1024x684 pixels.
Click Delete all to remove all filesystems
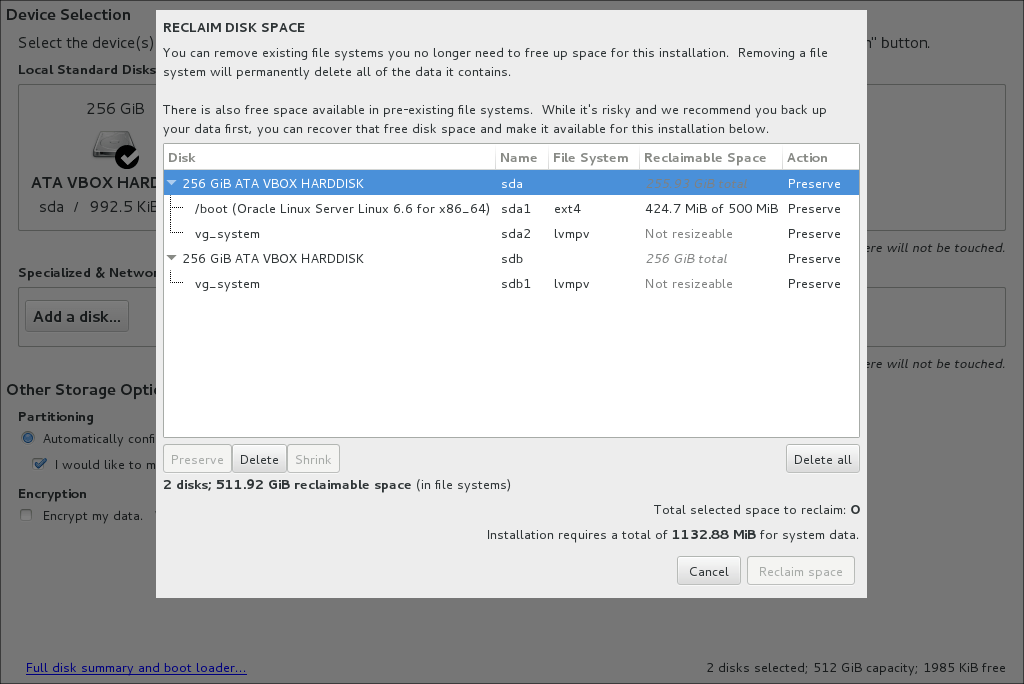tap(822, 458)
